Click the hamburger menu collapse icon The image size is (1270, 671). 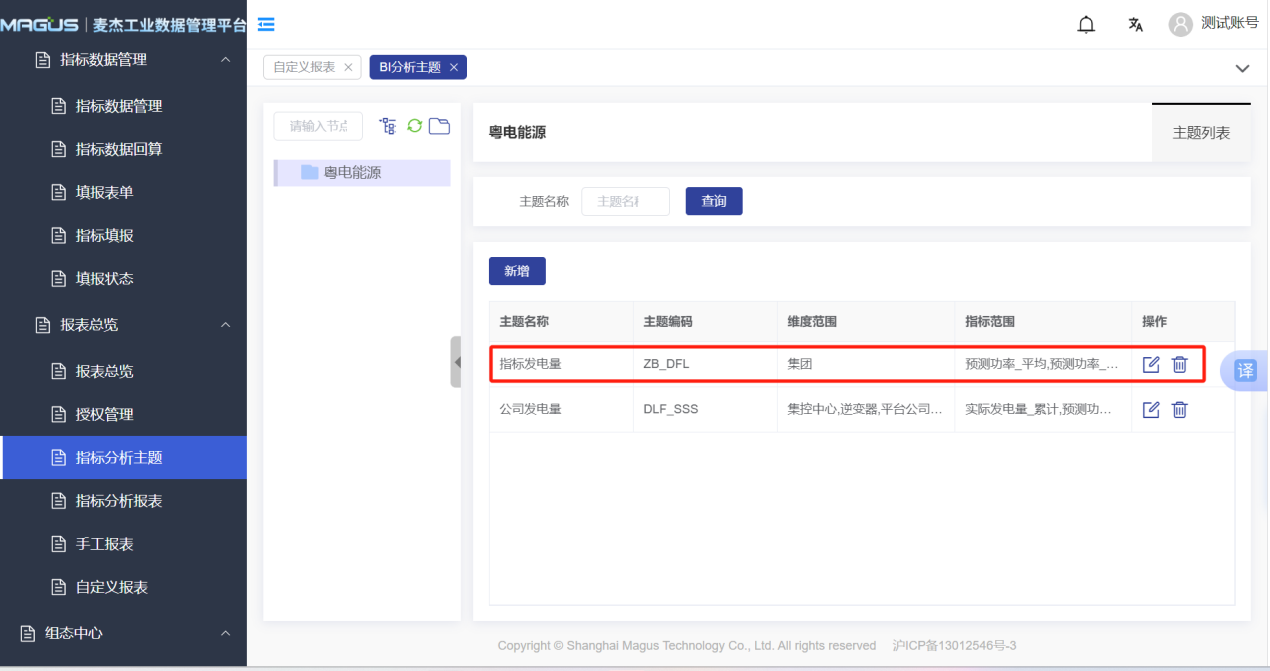click(x=267, y=24)
